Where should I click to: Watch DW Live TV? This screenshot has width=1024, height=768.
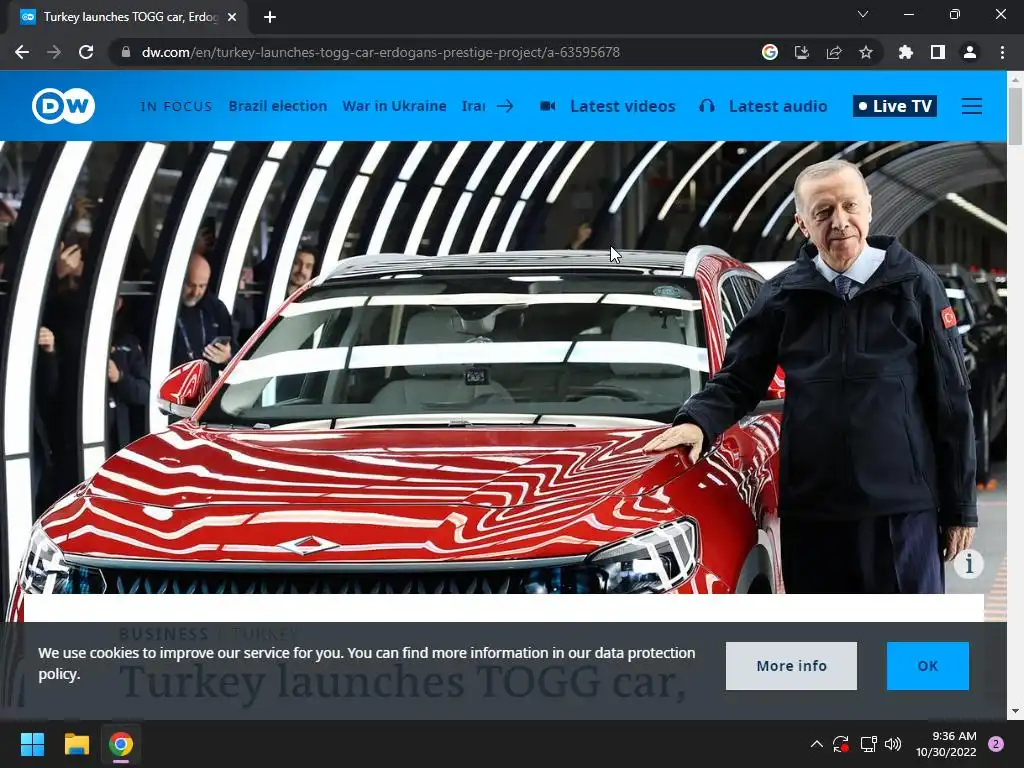pos(895,106)
